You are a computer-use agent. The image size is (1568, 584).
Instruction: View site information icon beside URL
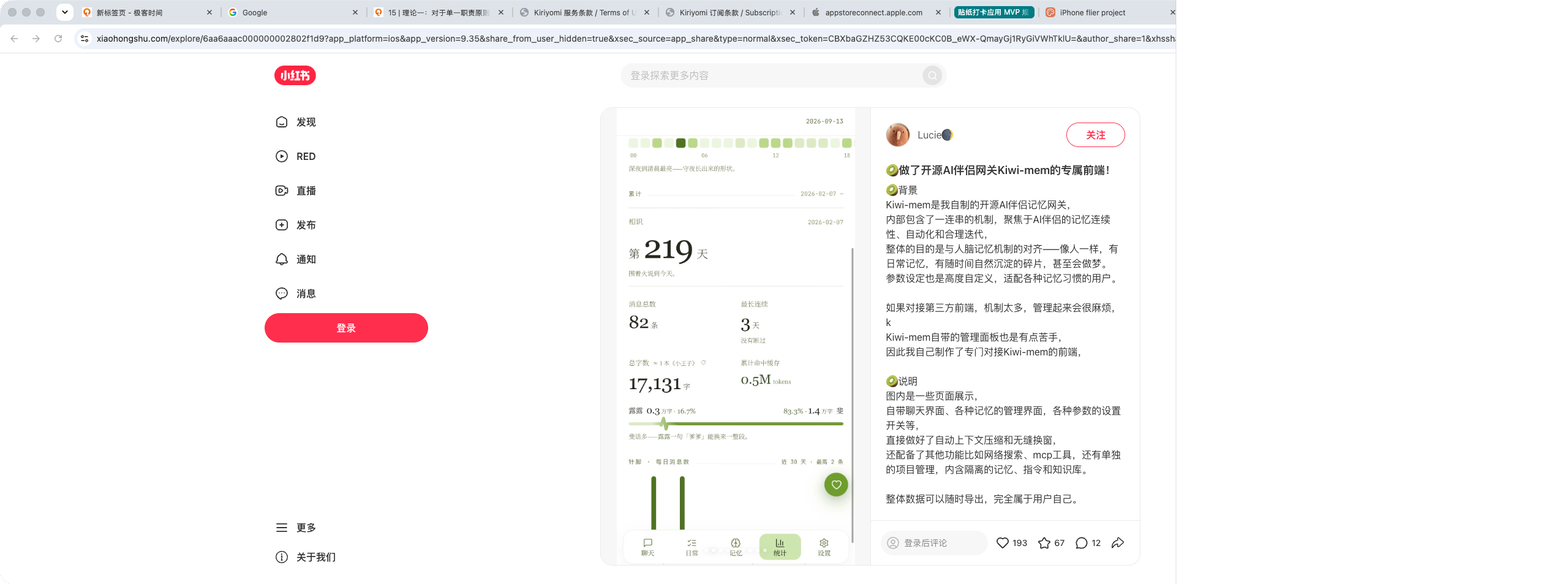85,38
